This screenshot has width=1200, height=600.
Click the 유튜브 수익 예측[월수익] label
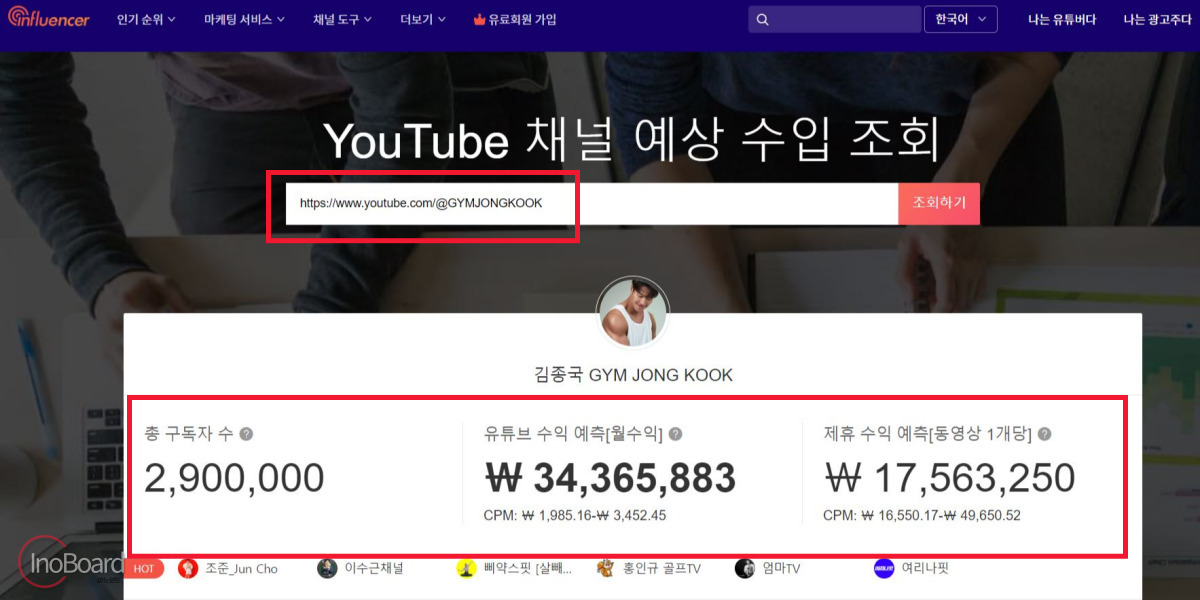point(573,434)
